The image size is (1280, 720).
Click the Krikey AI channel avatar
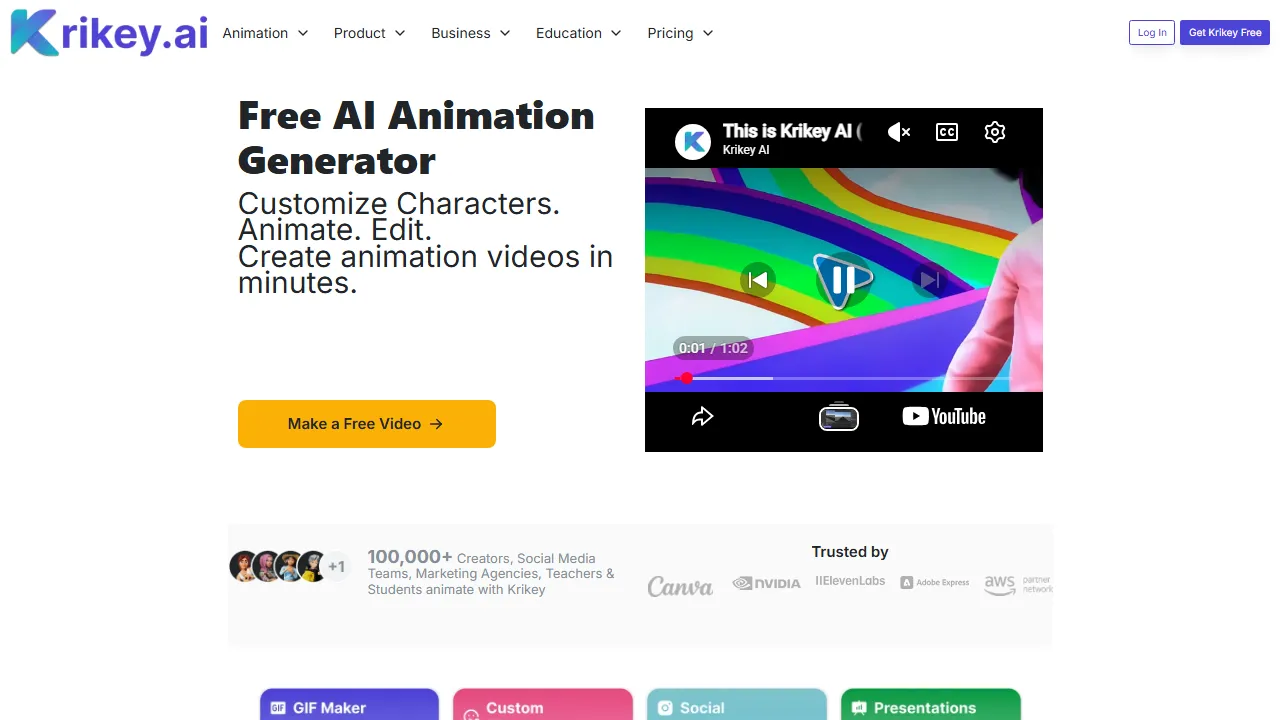(693, 141)
